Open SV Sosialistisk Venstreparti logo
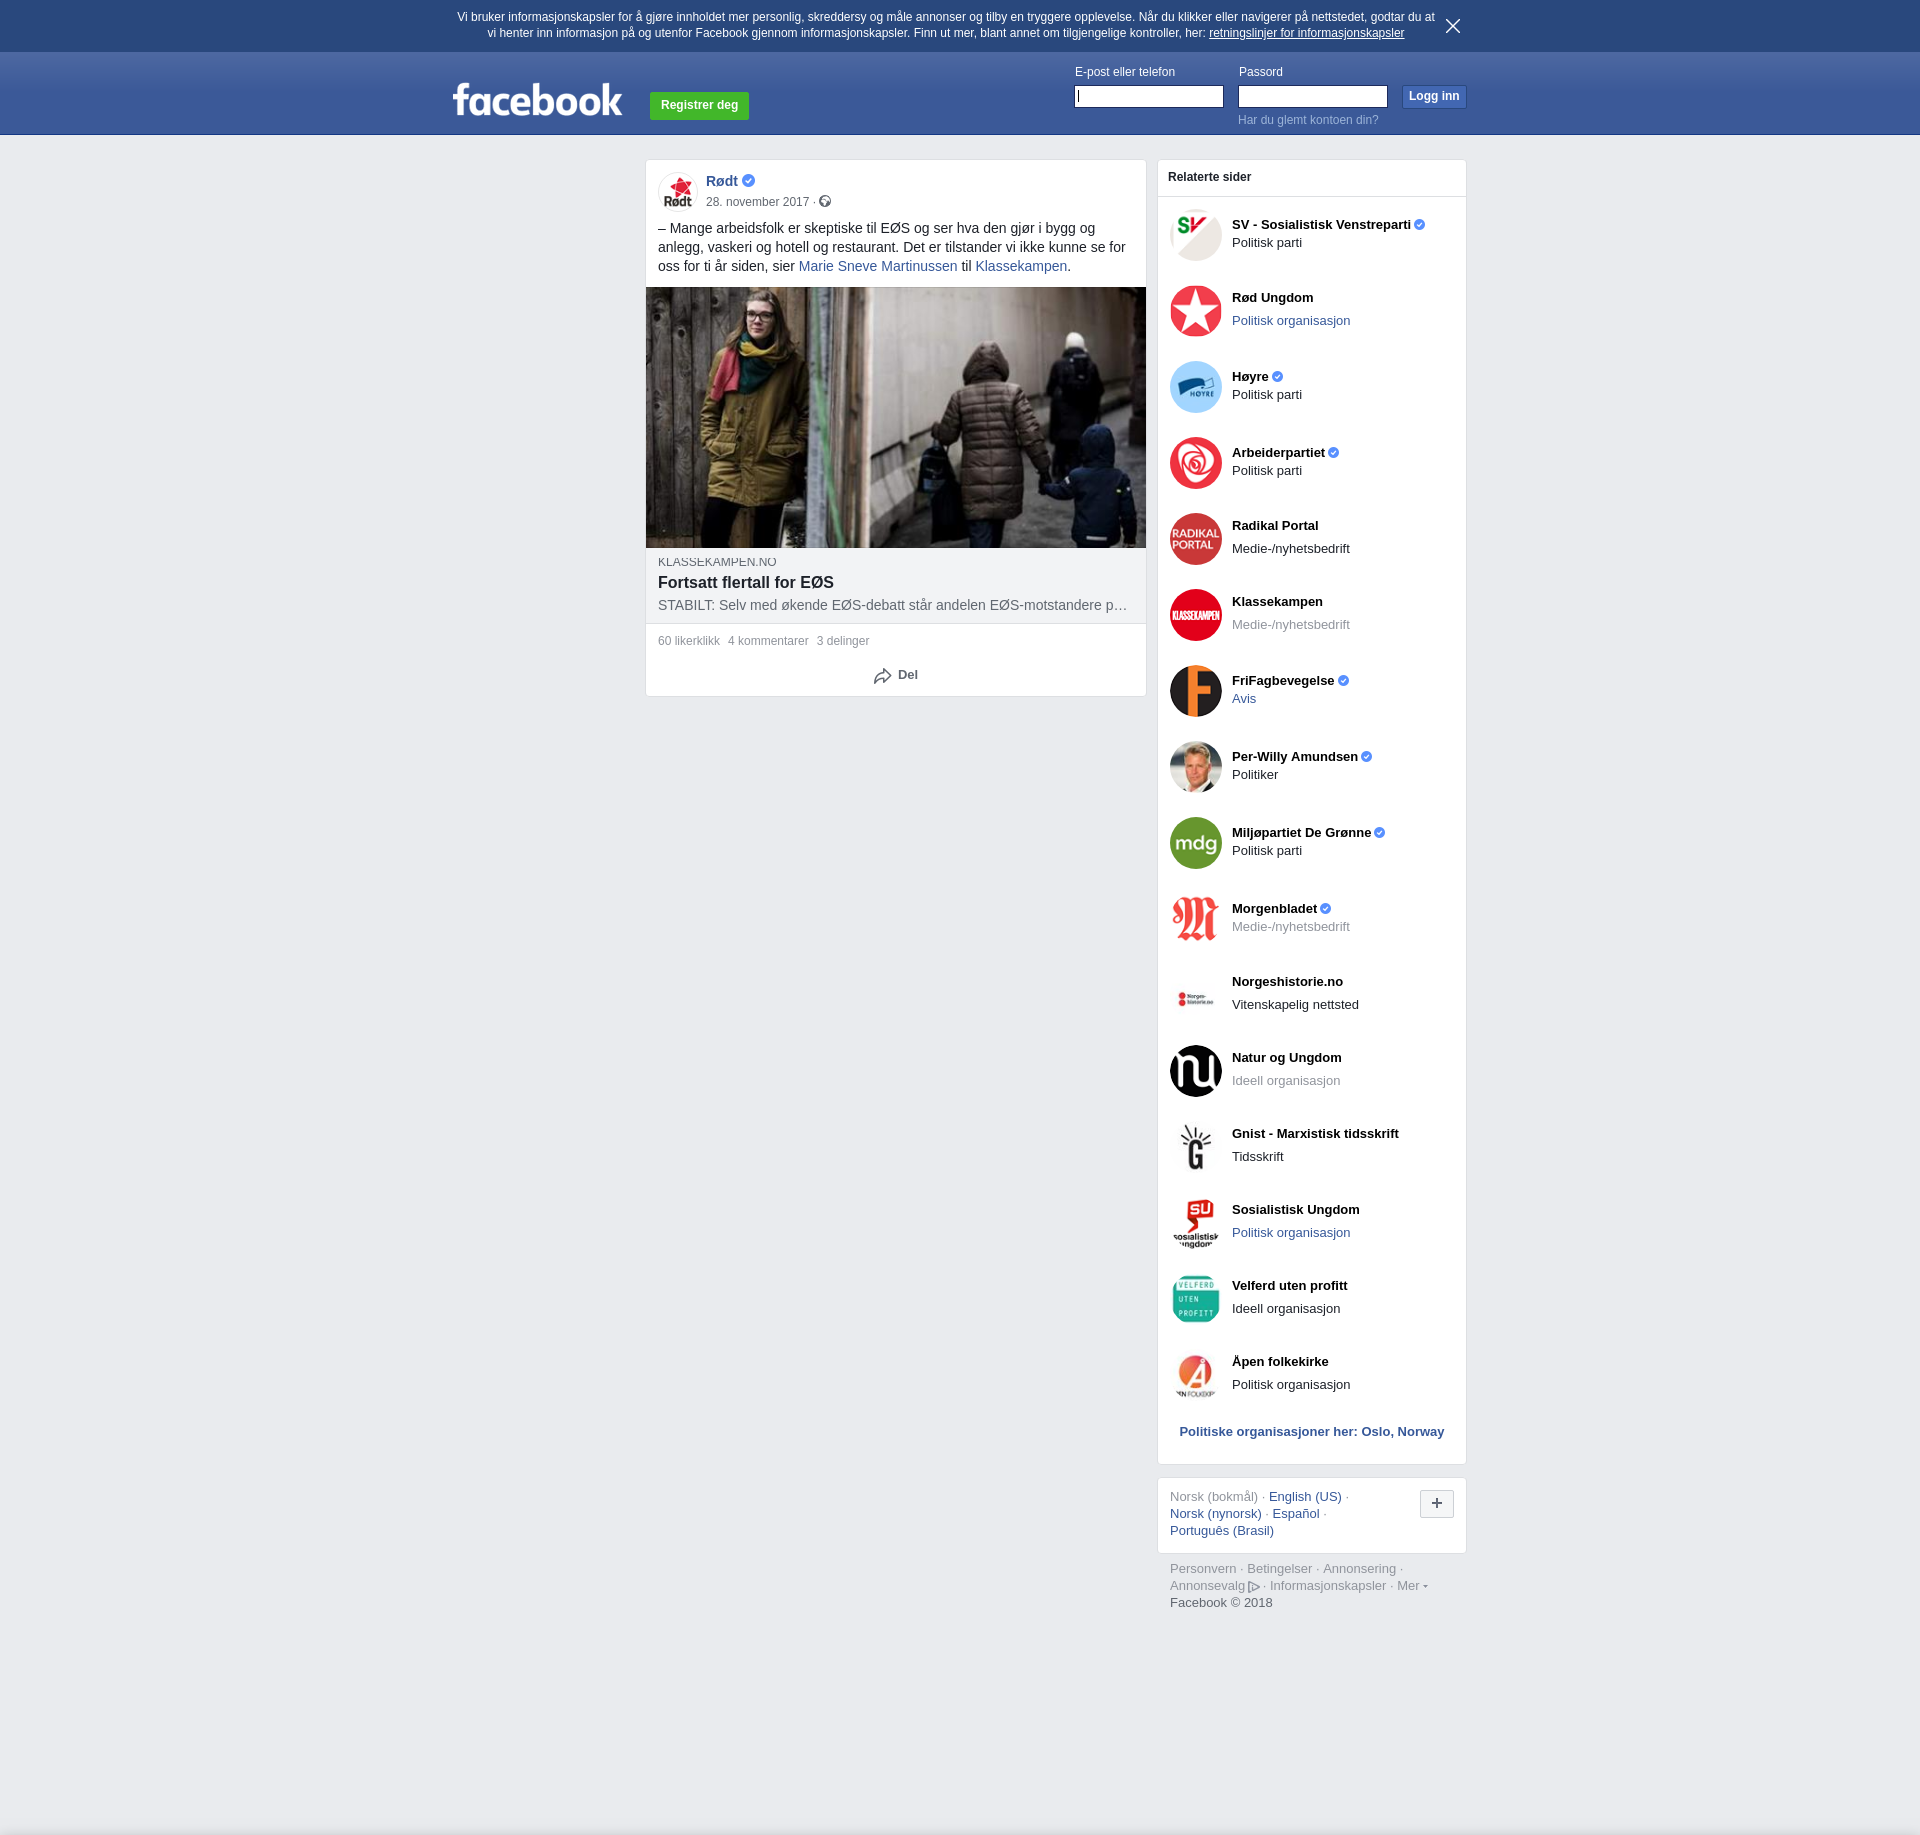Image resolution: width=1920 pixels, height=1835 pixels. 1196,235
